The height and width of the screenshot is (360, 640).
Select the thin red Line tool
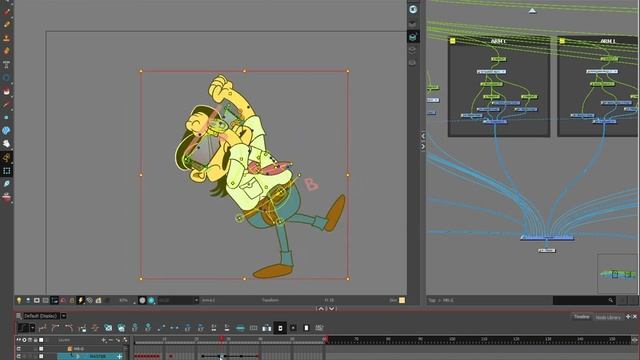tap(7, 105)
